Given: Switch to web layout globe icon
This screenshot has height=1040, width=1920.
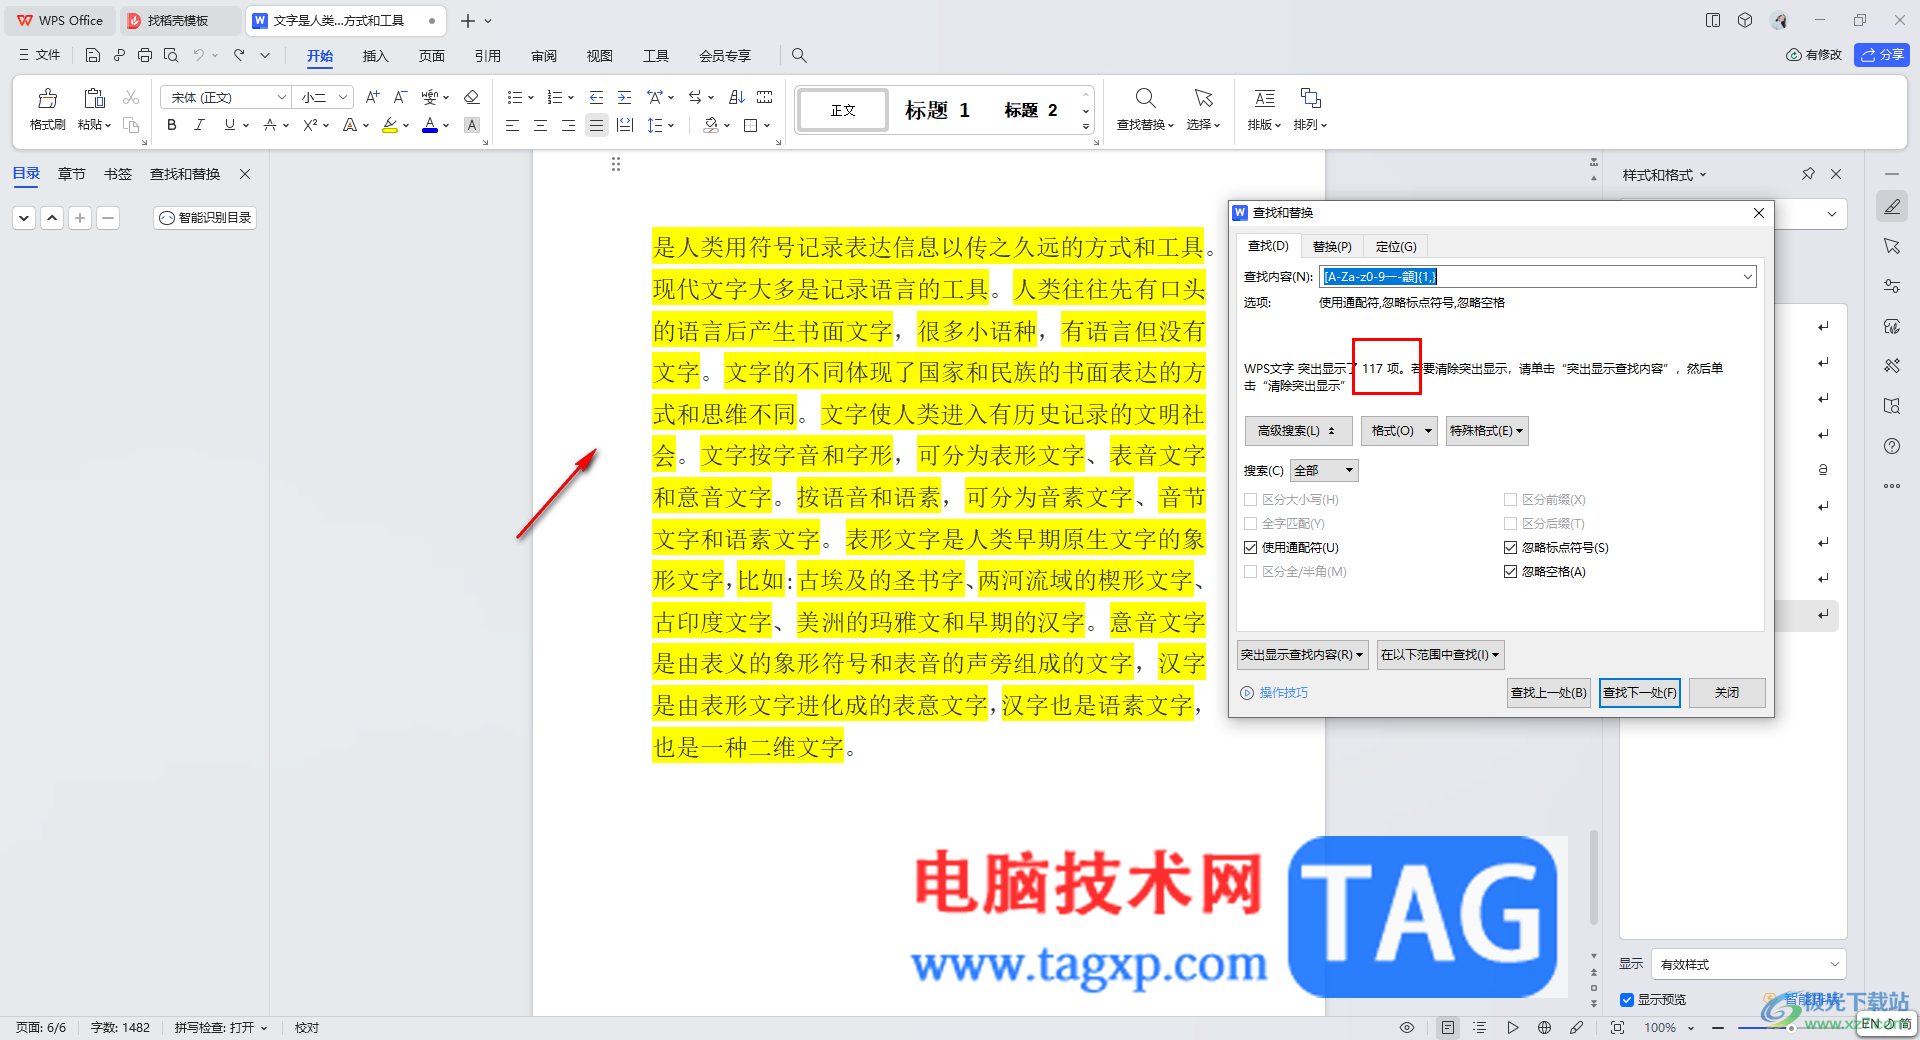Looking at the screenshot, I should point(1544,1027).
